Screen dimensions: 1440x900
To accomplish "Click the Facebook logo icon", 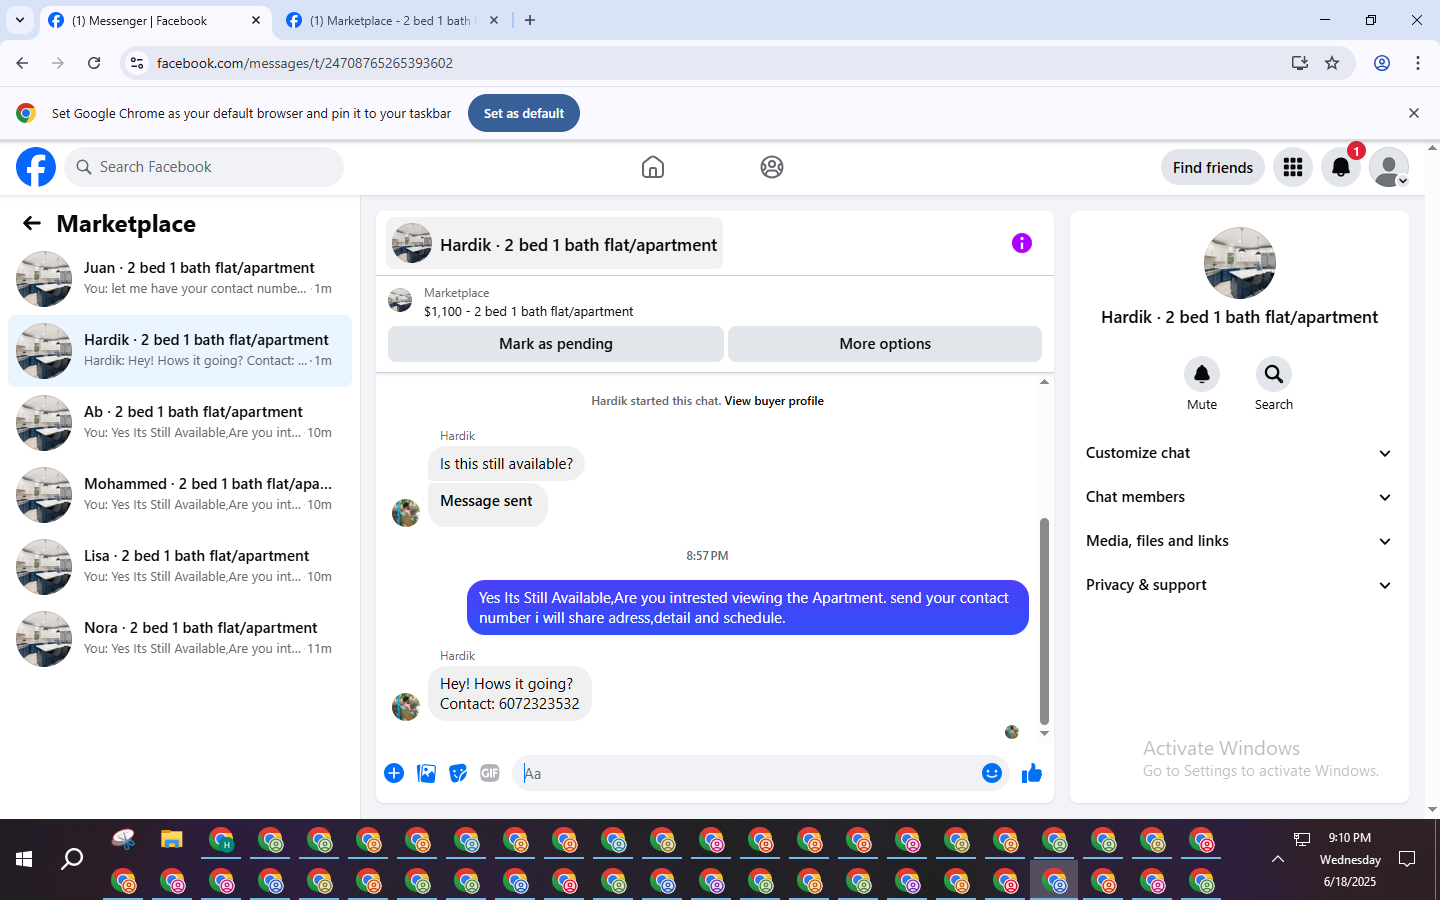I will click(36, 167).
